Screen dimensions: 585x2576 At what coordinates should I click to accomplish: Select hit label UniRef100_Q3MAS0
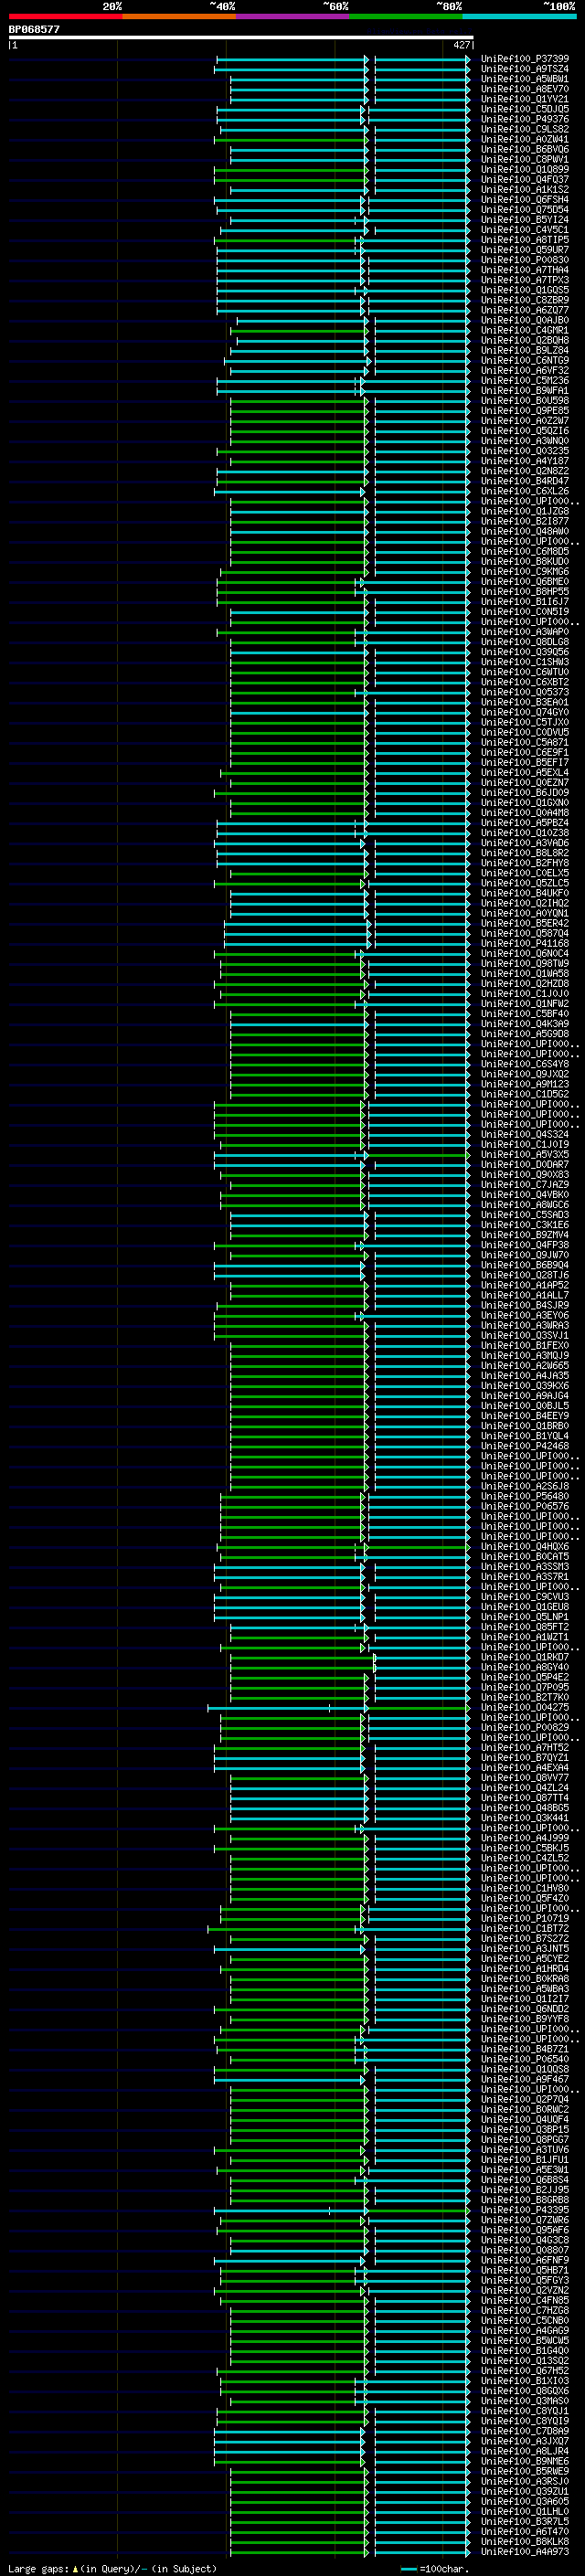(x=525, y=2402)
